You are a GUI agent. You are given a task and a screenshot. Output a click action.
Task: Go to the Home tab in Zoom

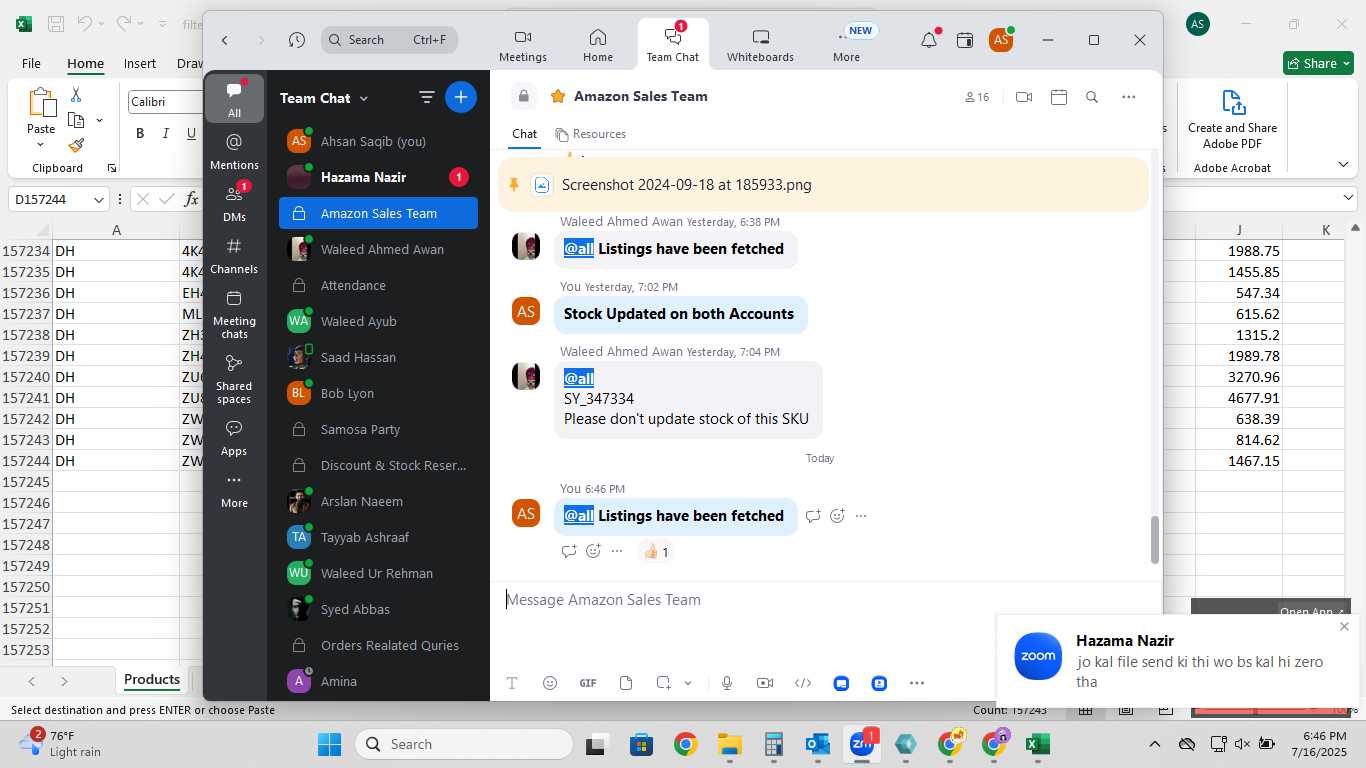pyautogui.click(x=598, y=45)
